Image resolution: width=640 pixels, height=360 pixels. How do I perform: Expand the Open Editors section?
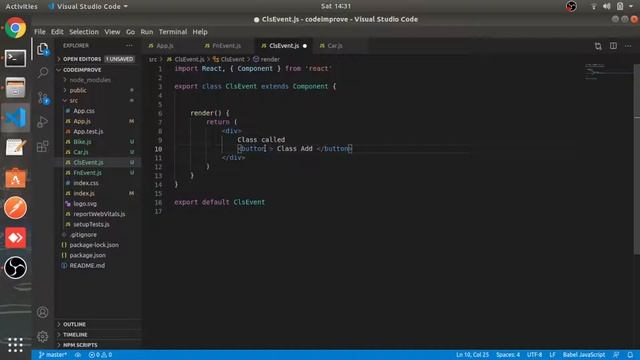[x=98, y=59]
